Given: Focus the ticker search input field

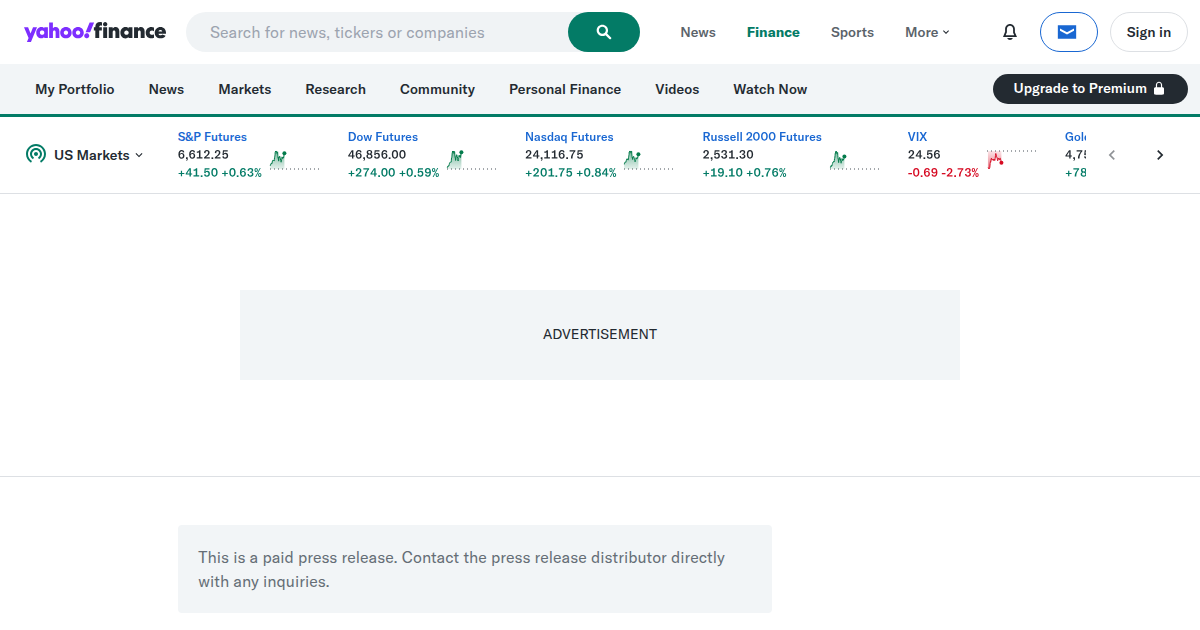Looking at the screenshot, I should point(380,32).
